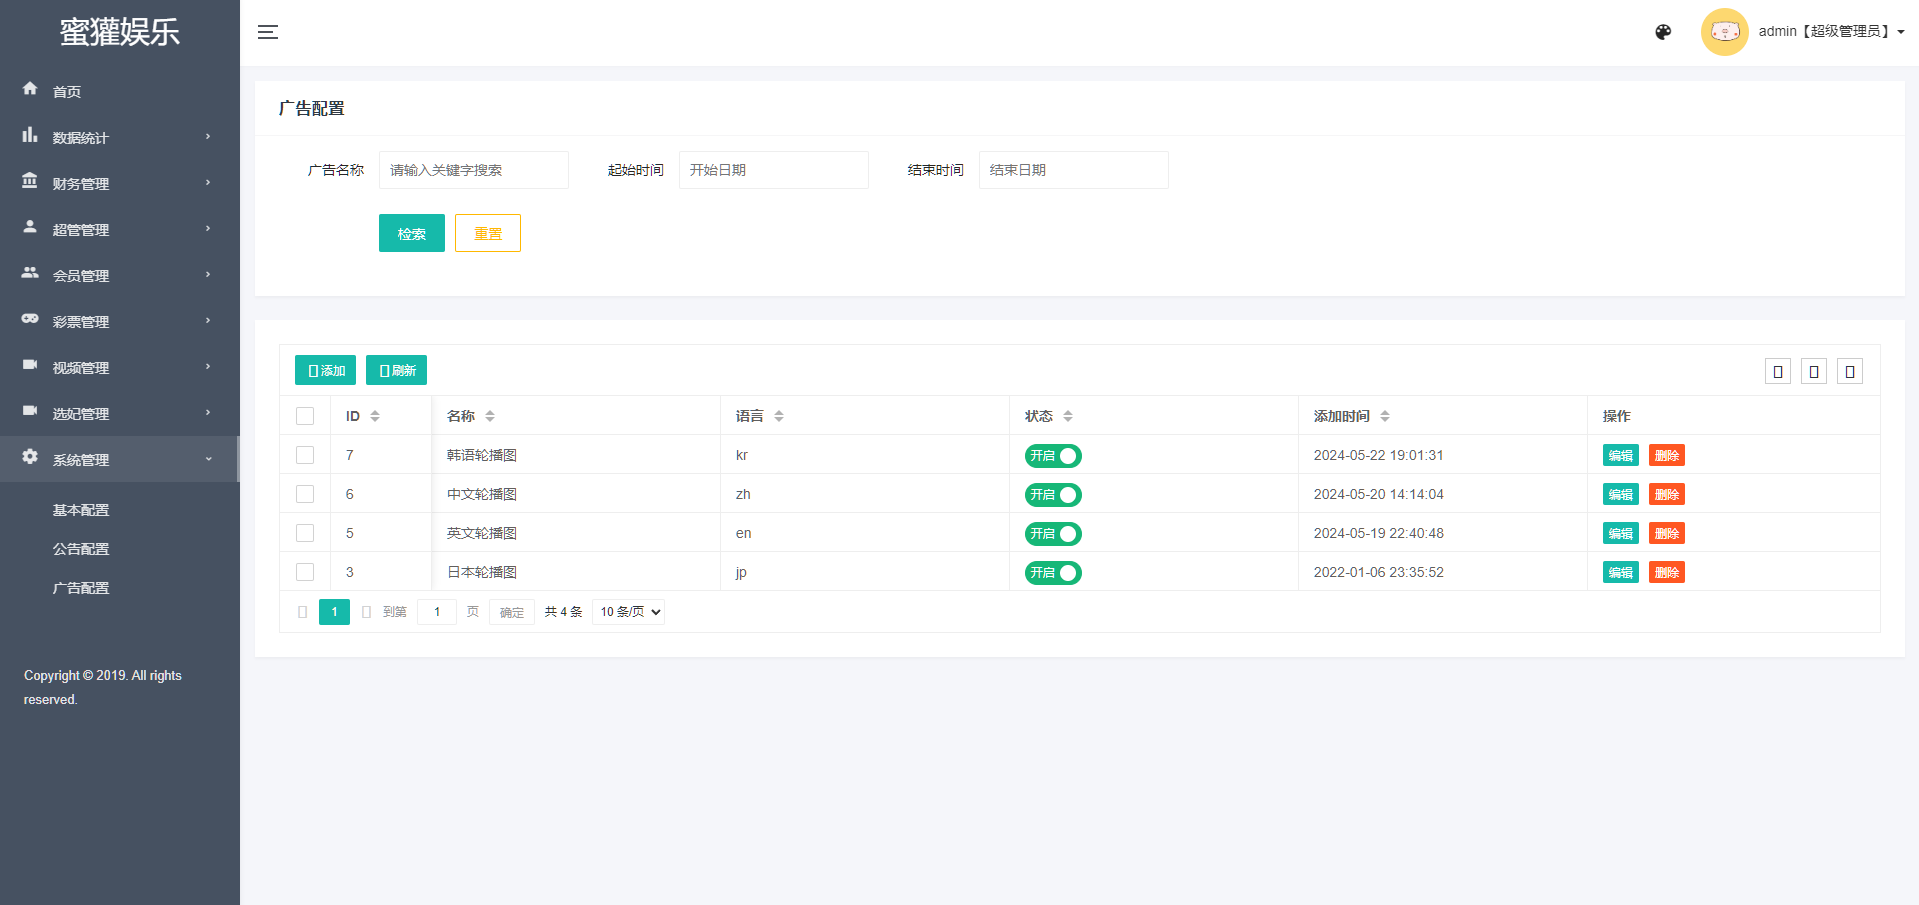Screen dimensions: 1919x905
Task: Click the finance management bank icon
Action: pyautogui.click(x=30, y=181)
